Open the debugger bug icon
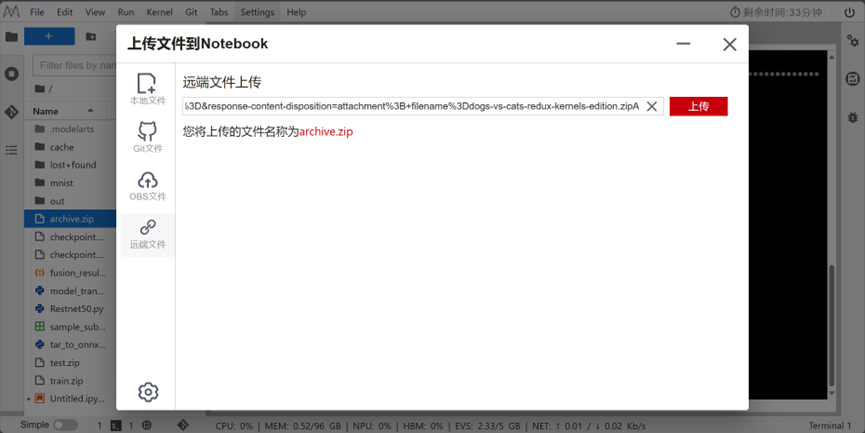865x433 pixels. point(853,117)
